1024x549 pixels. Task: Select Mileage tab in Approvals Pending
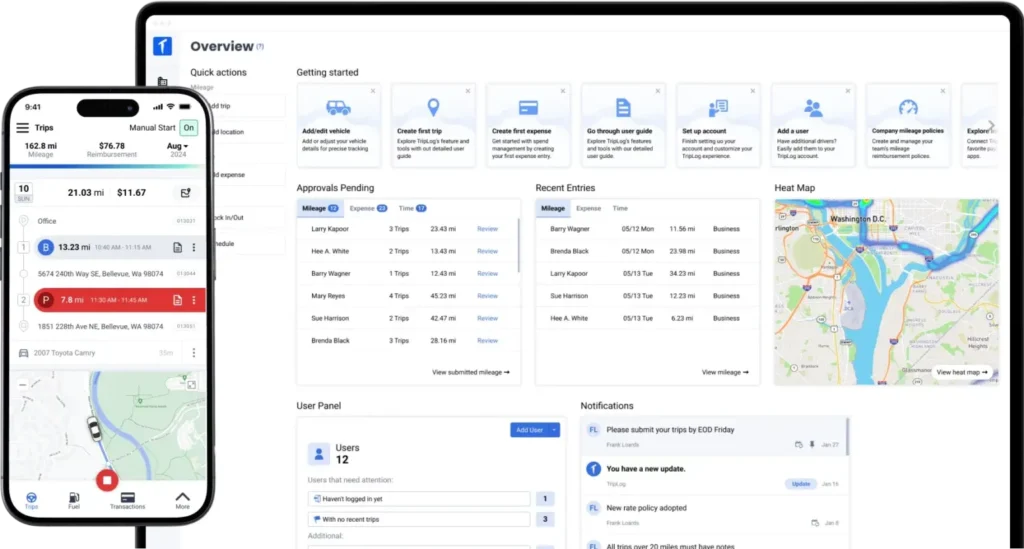coord(319,208)
